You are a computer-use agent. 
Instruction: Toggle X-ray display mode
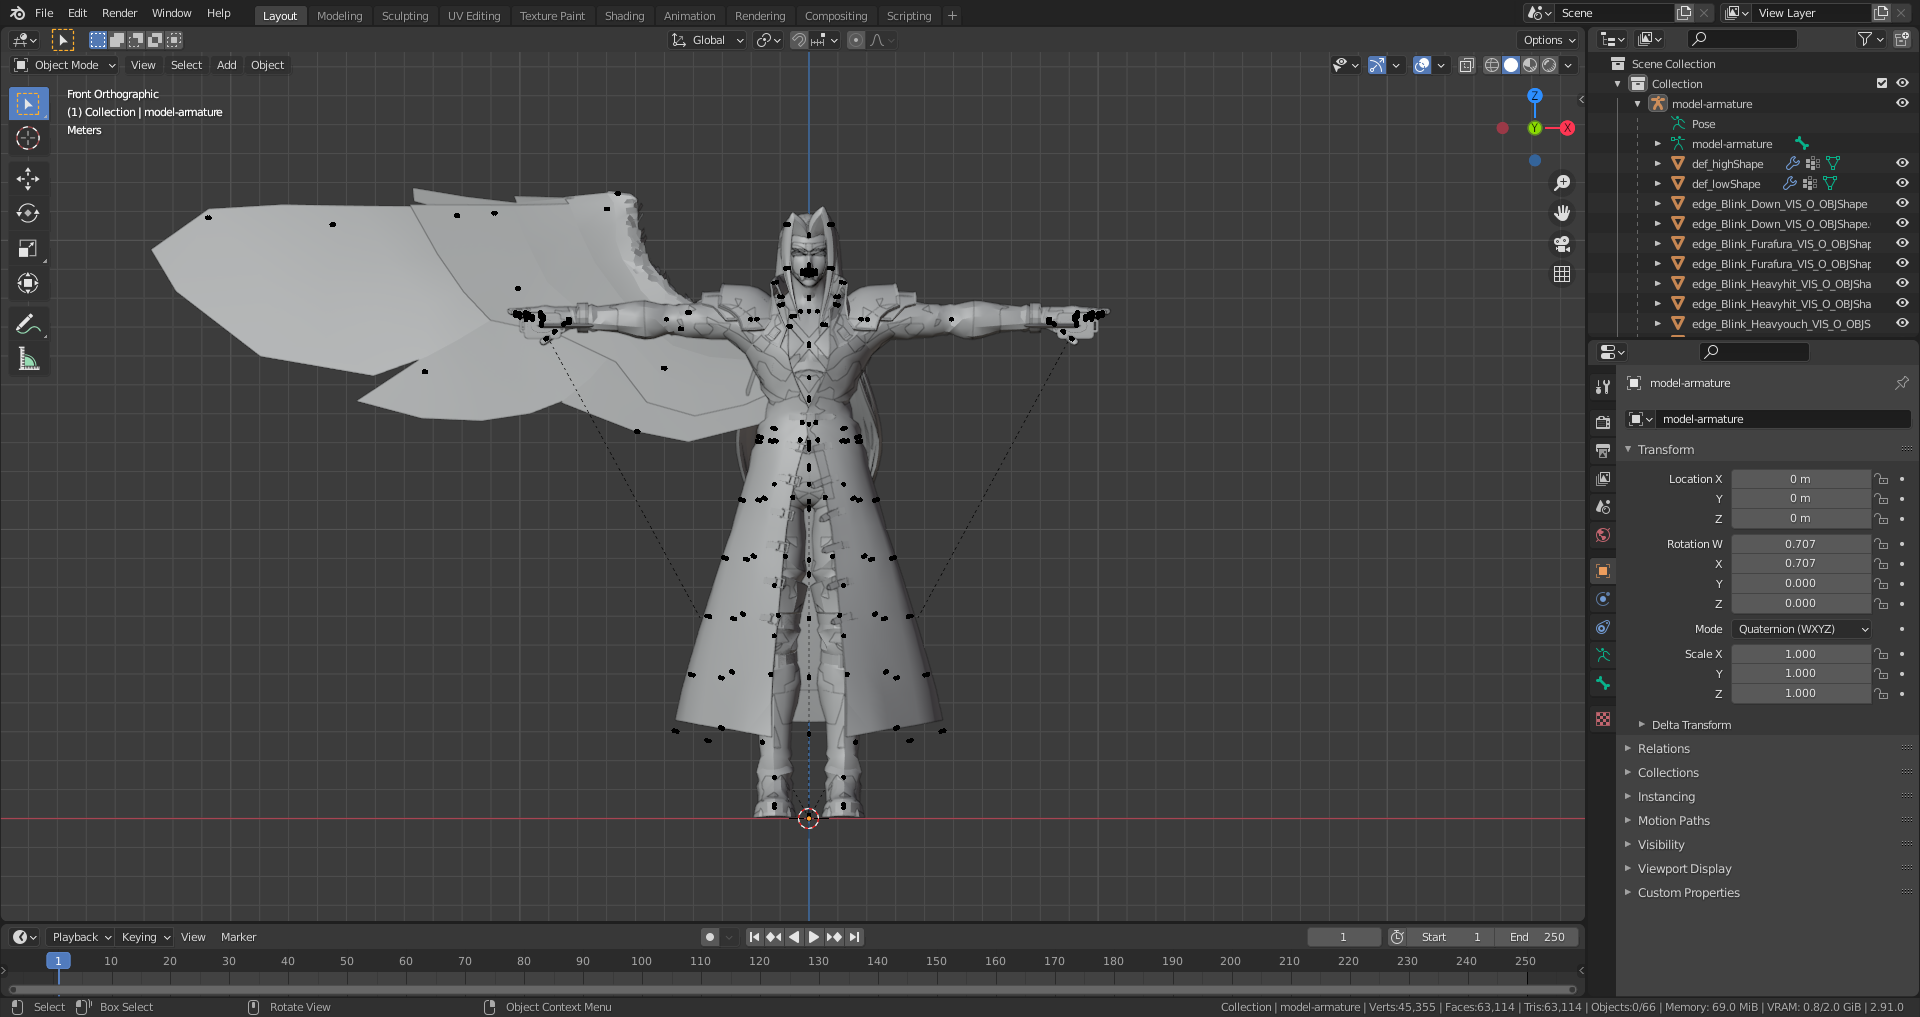[x=1466, y=65]
